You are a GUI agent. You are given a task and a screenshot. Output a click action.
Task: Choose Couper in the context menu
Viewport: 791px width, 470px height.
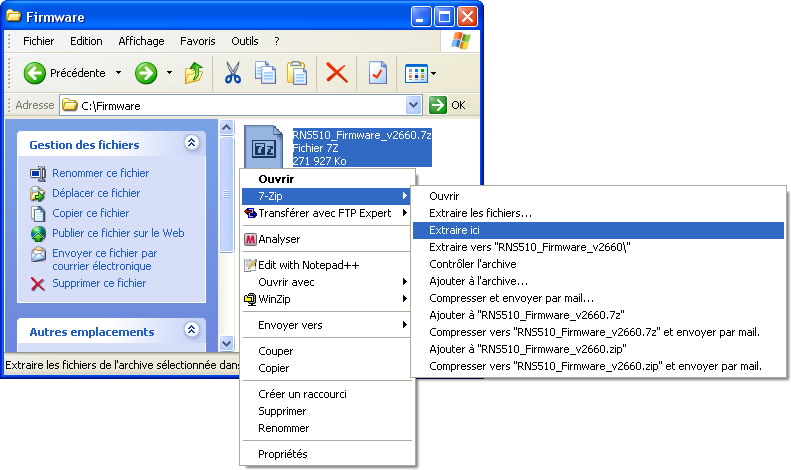coord(326,351)
